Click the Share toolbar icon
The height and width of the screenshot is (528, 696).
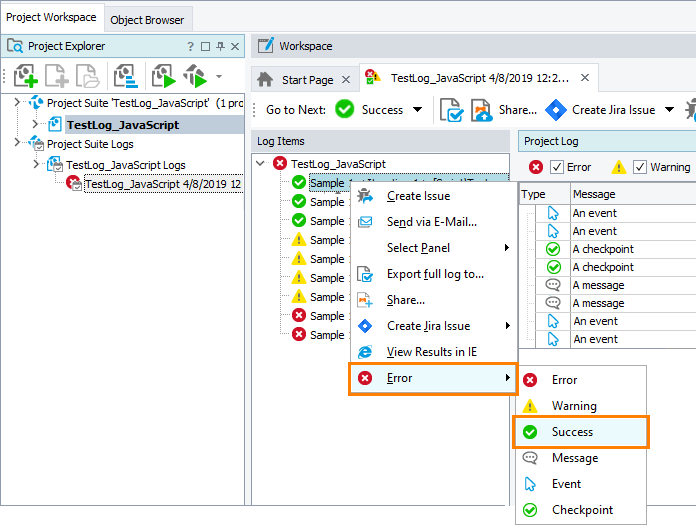coord(482,110)
